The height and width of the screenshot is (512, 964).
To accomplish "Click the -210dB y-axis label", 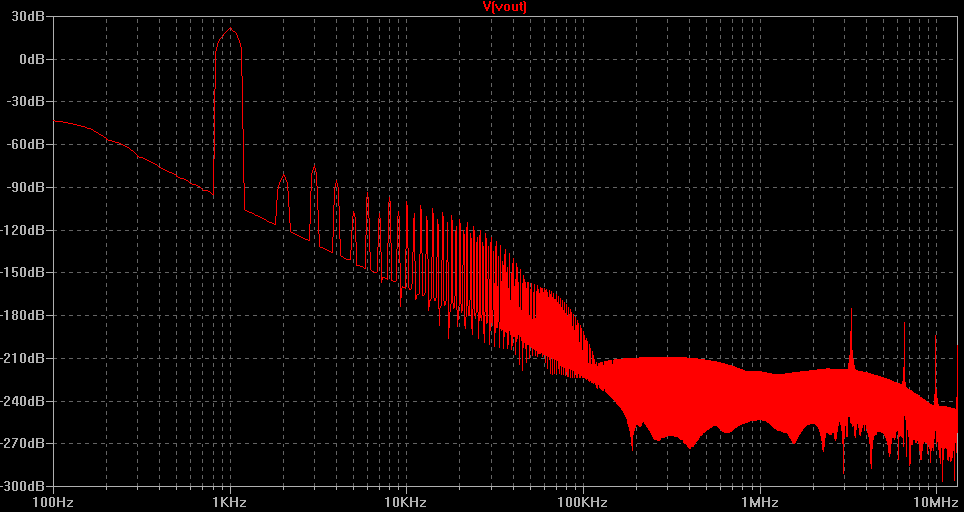I will click(x=22, y=358).
